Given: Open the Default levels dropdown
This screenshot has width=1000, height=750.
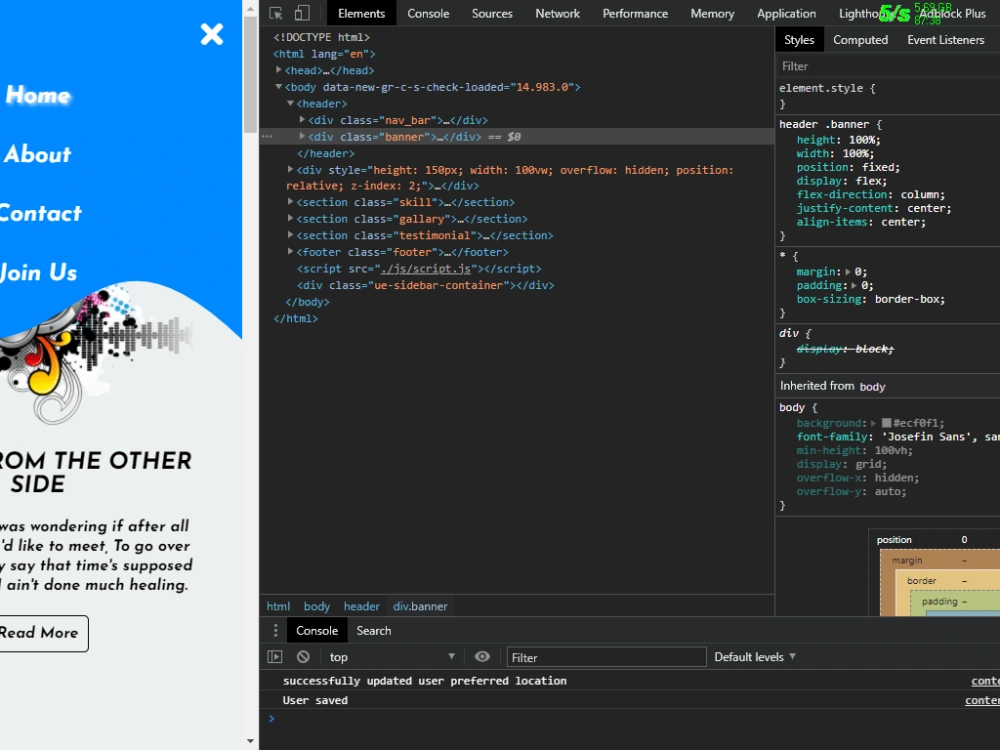Looking at the screenshot, I should (x=755, y=656).
